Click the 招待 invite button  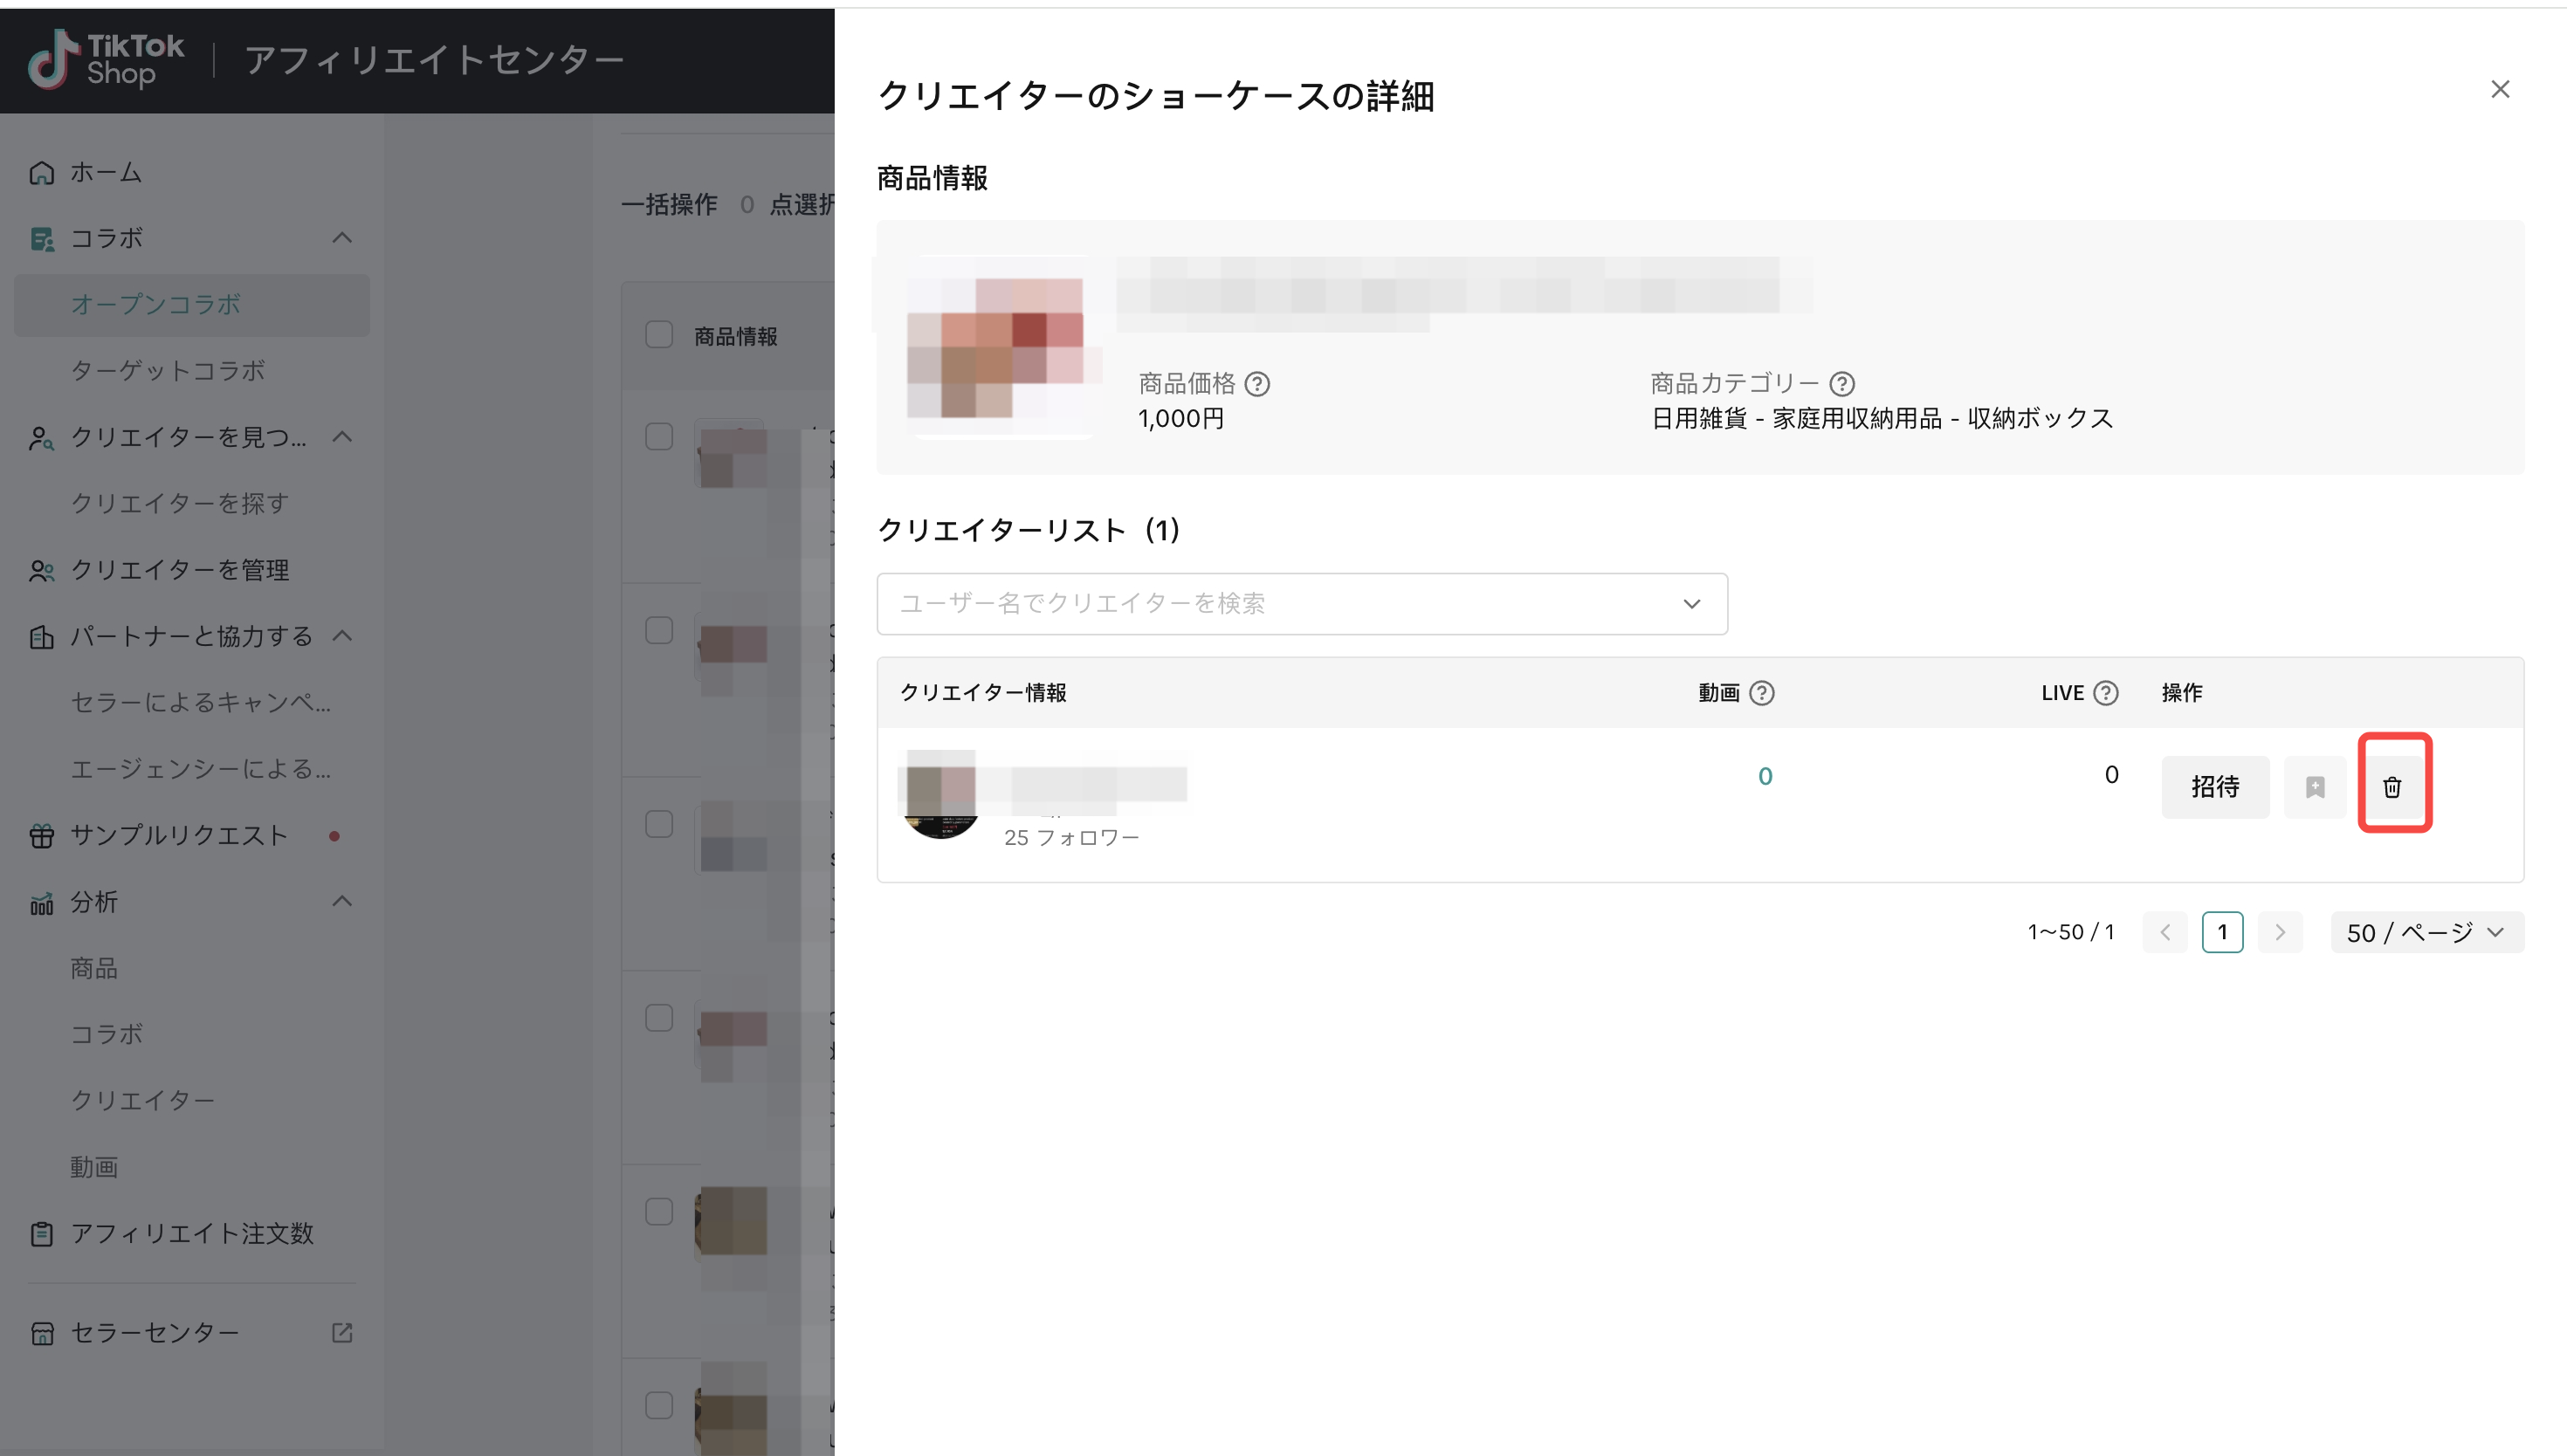2215,787
